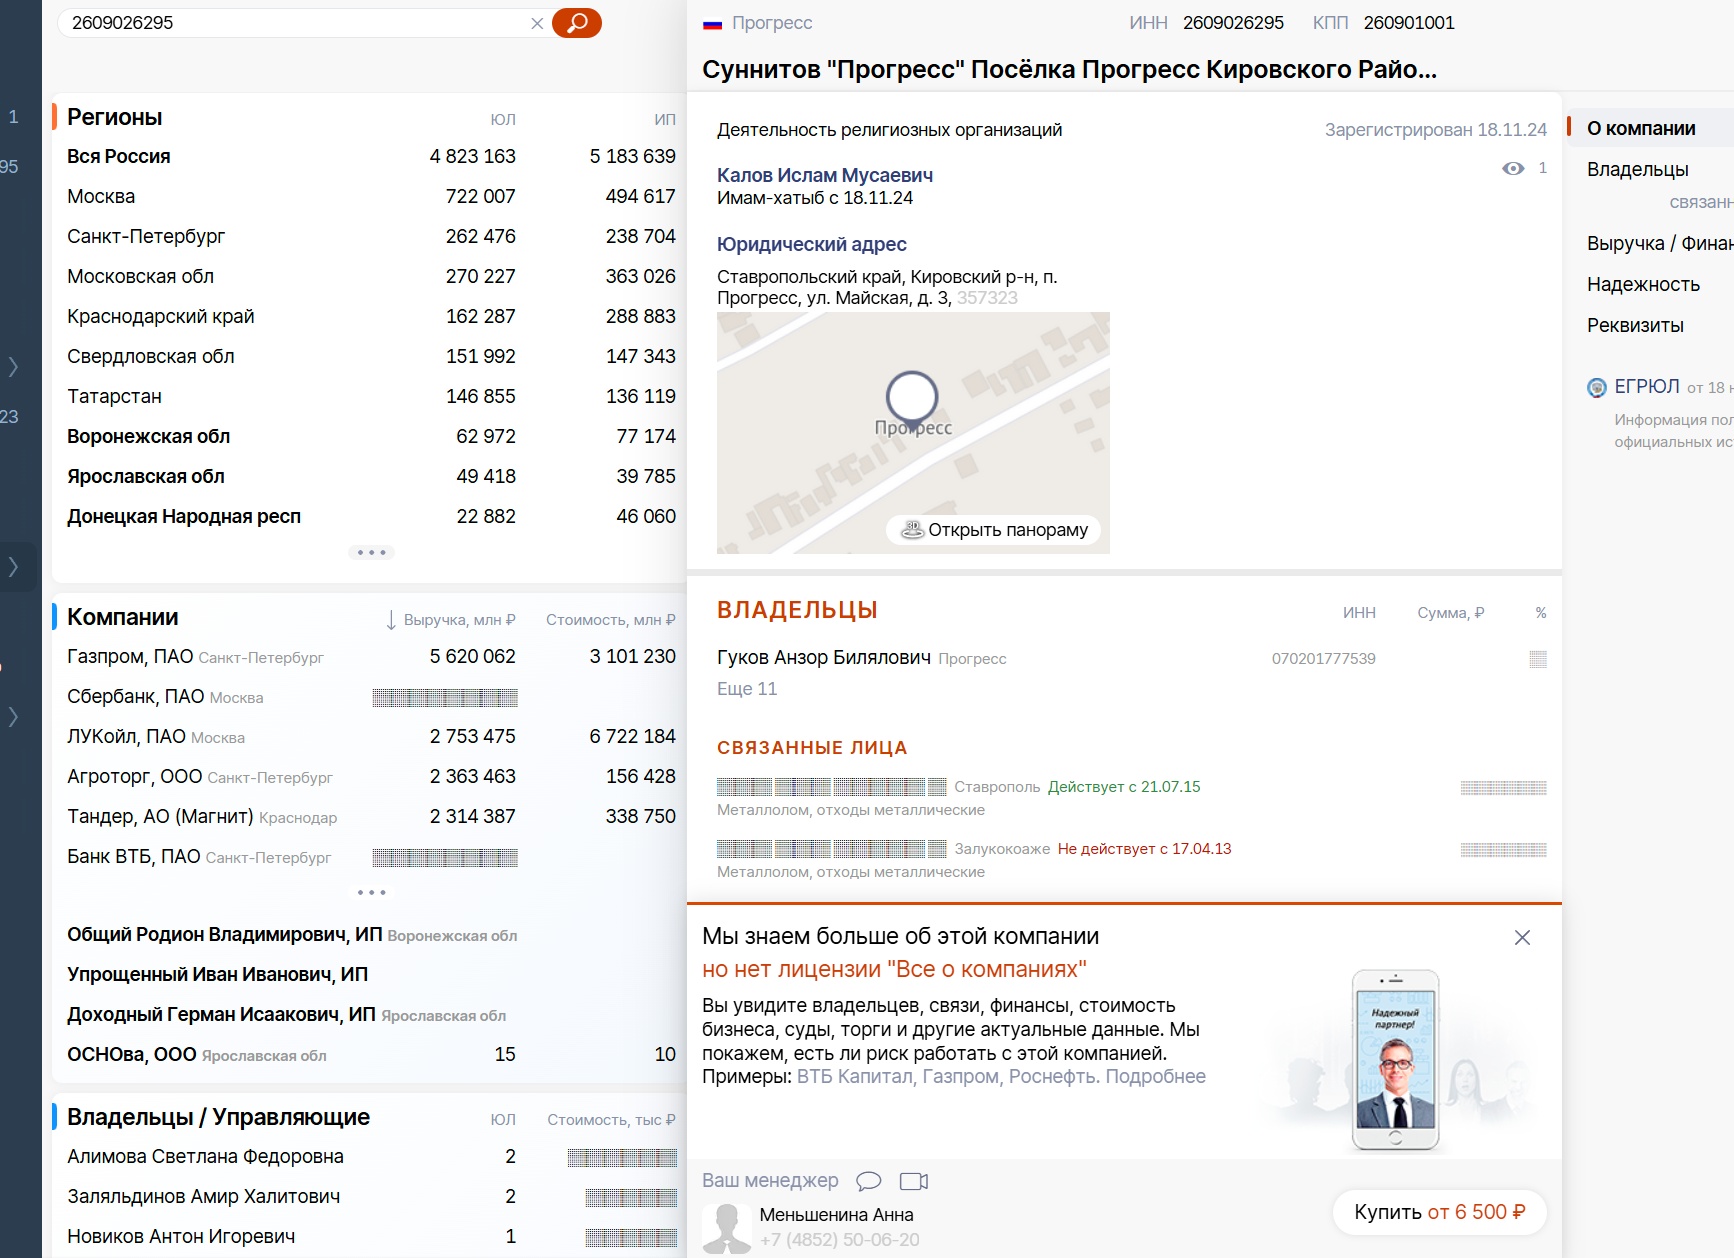This screenshot has width=1734, height=1258.
Task: Click Купить от 6 500 ₽ button
Action: pyautogui.click(x=1439, y=1212)
